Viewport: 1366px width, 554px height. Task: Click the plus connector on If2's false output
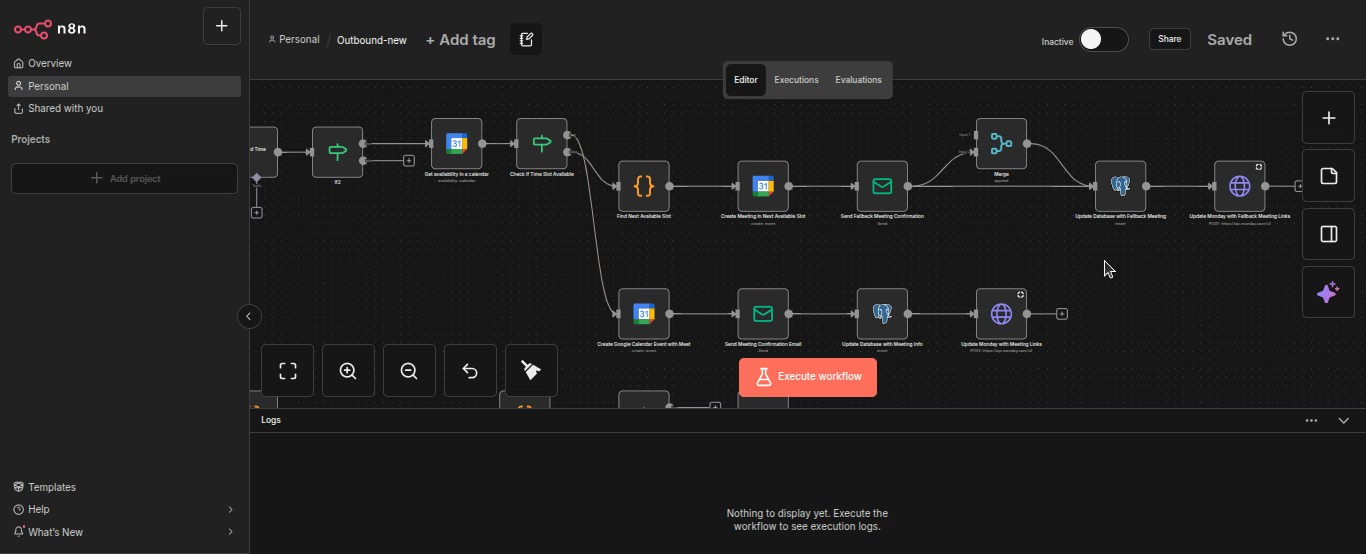tap(409, 161)
